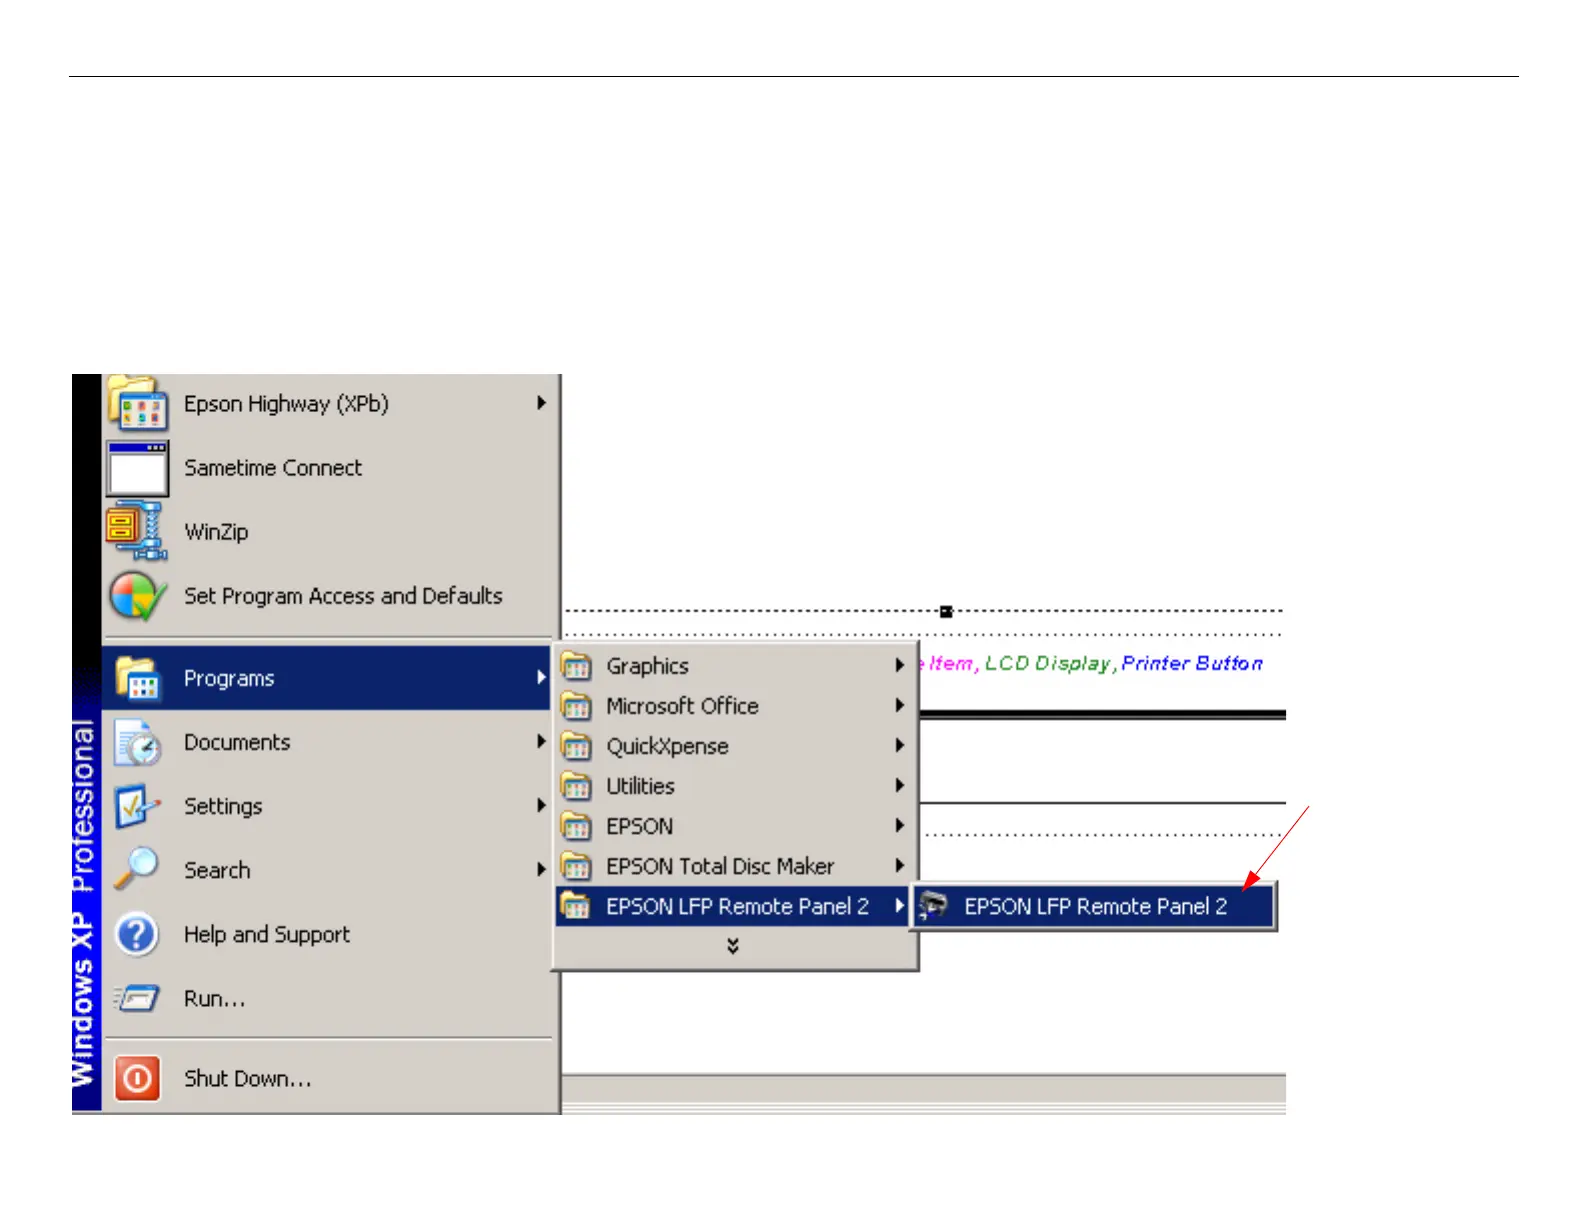Click the Microsoft Office folder icon
The width and height of the screenshot is (1584, 1224).
point(576,706)
